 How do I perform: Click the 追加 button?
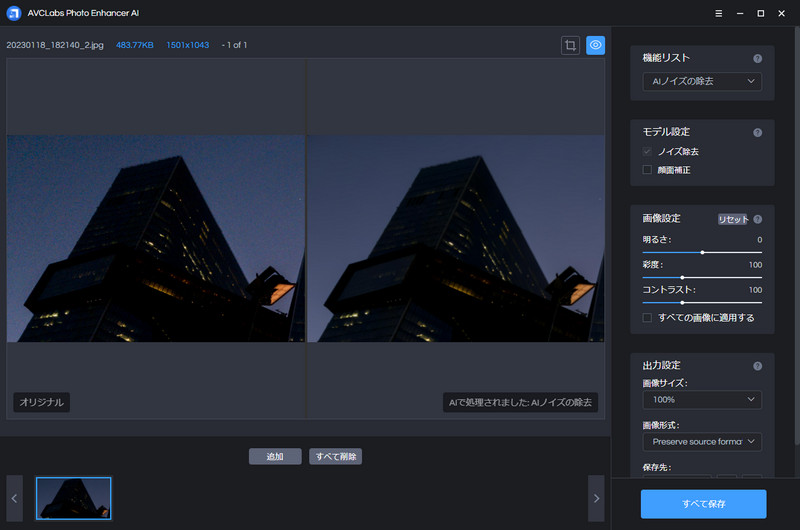point(275,456)
